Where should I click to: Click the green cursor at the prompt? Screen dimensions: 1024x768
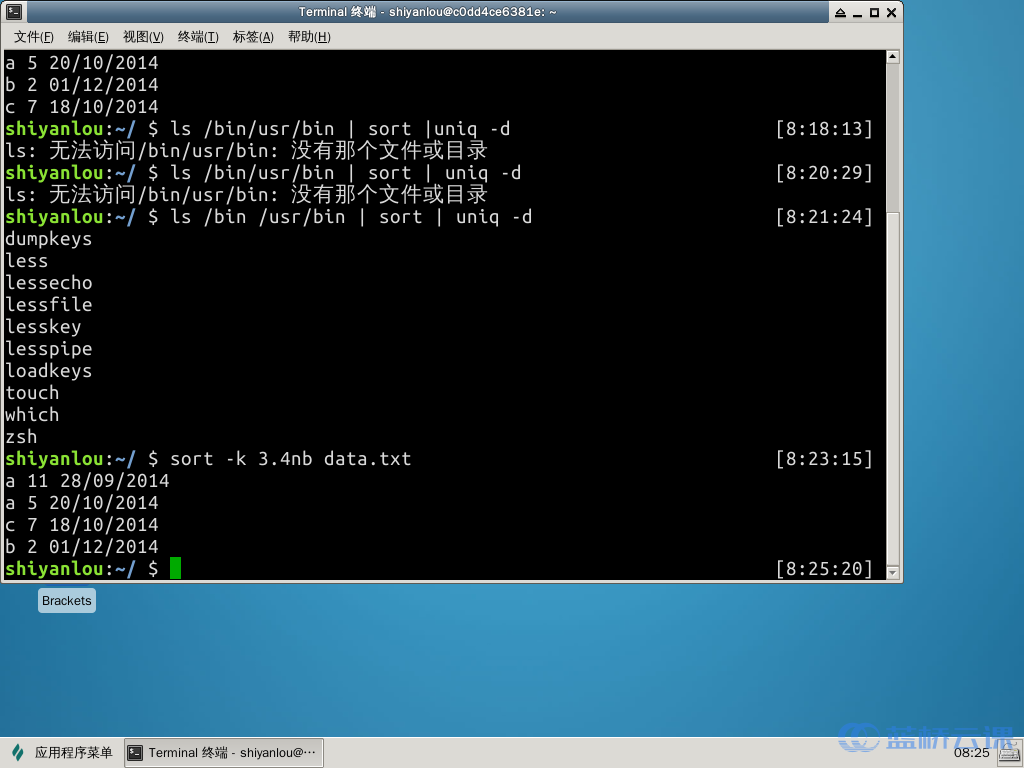pyautogui.click(x=175, y=568)
